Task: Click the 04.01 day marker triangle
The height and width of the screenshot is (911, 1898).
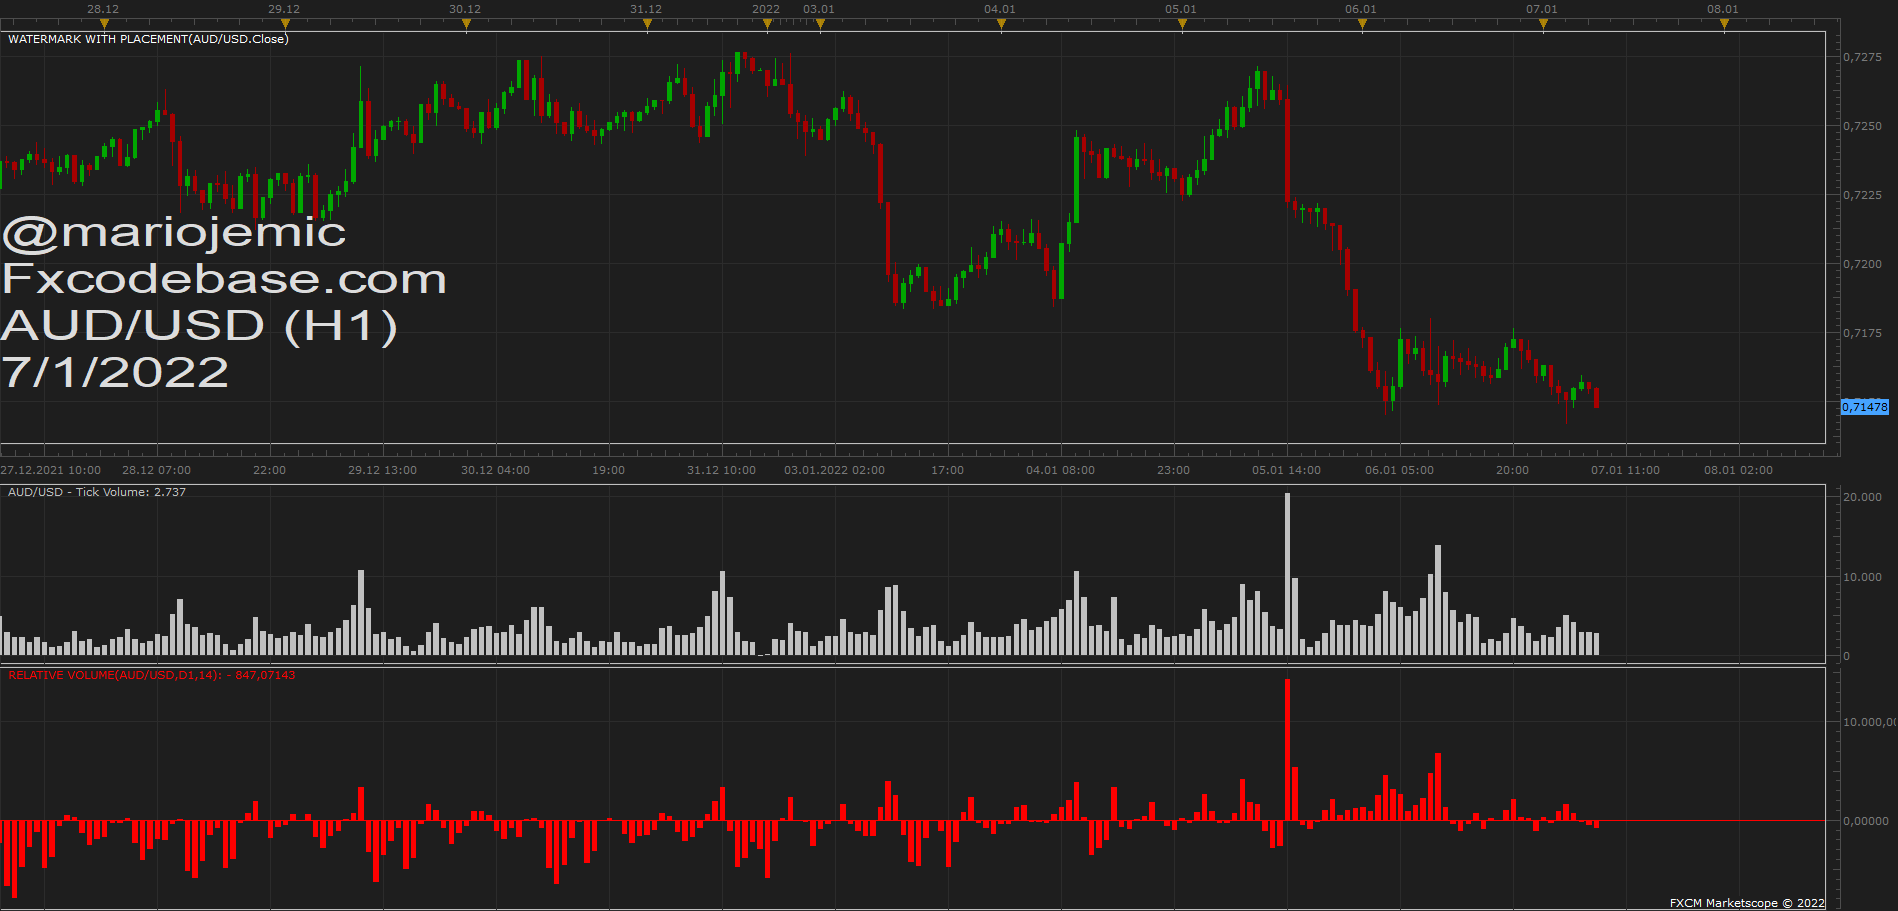Action: click(1001, 25)
